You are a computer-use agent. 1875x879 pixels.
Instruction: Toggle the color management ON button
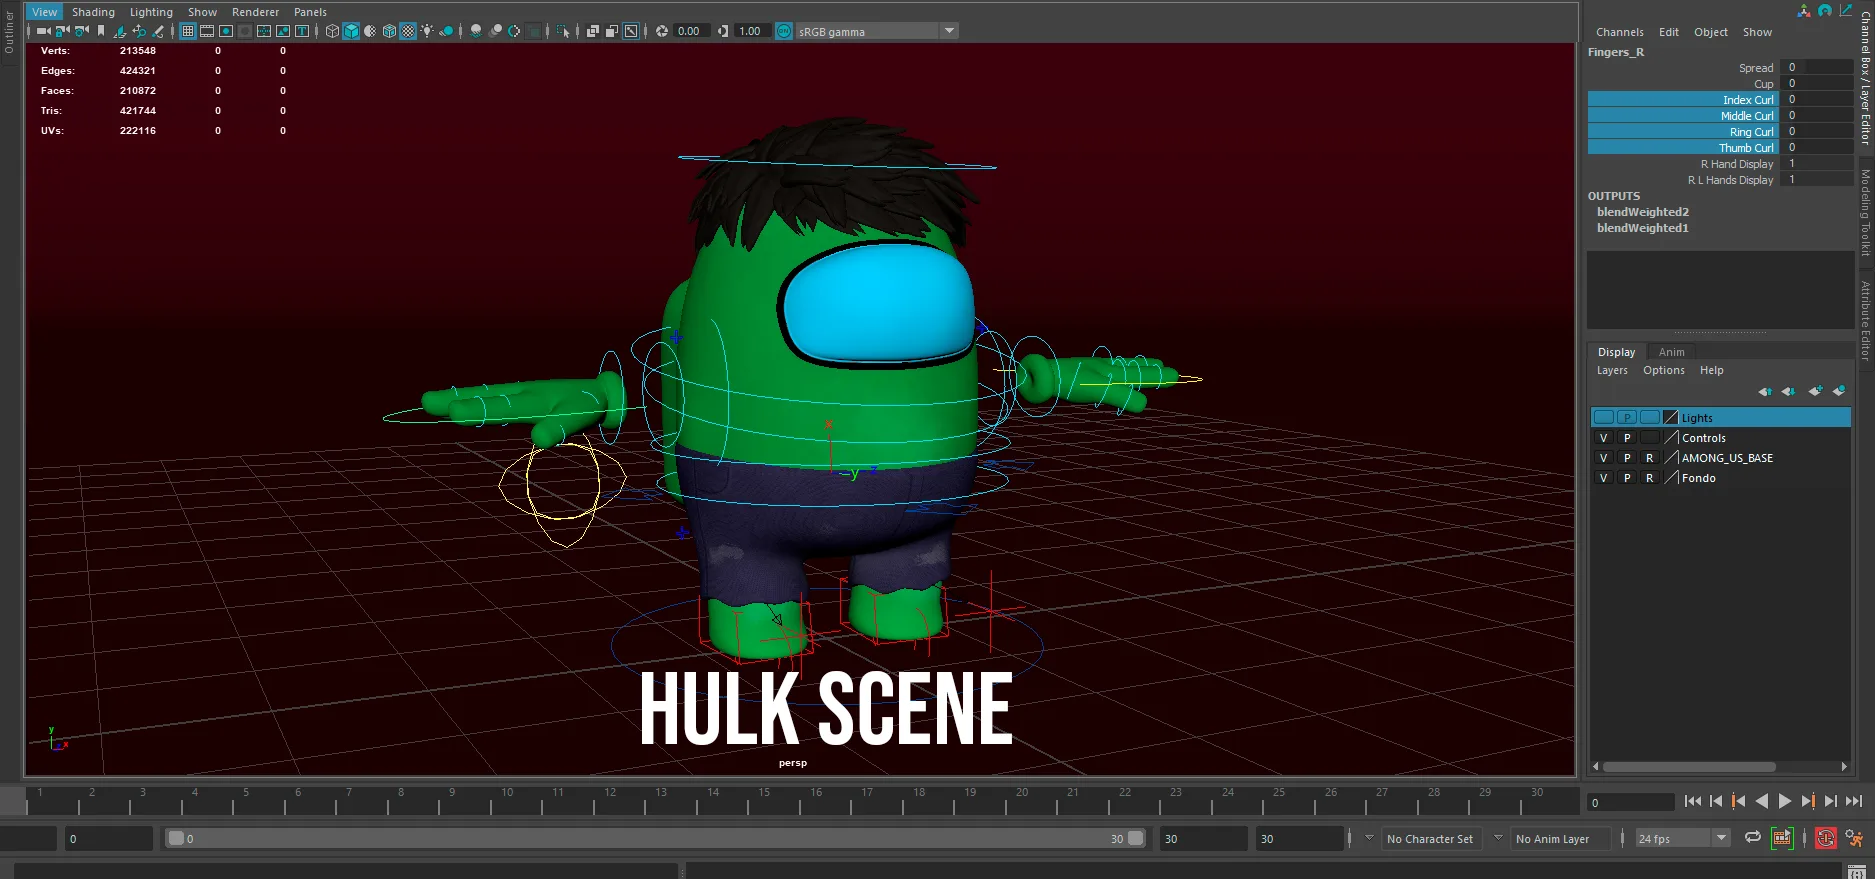click(784, 31)
